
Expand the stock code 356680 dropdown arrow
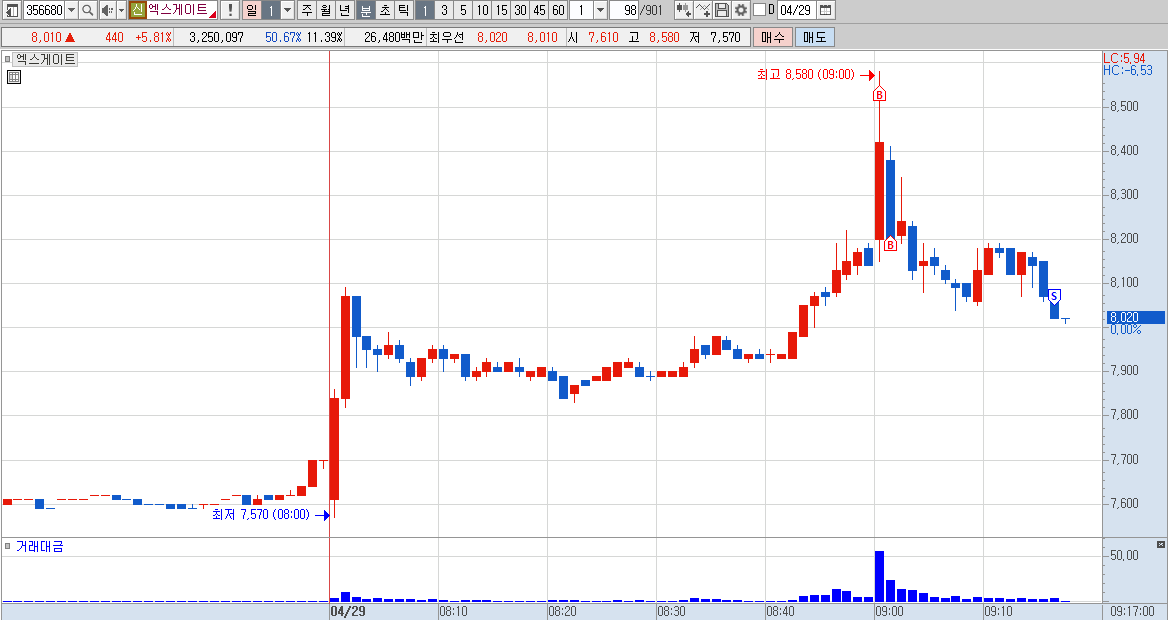[x=72, y=10]
